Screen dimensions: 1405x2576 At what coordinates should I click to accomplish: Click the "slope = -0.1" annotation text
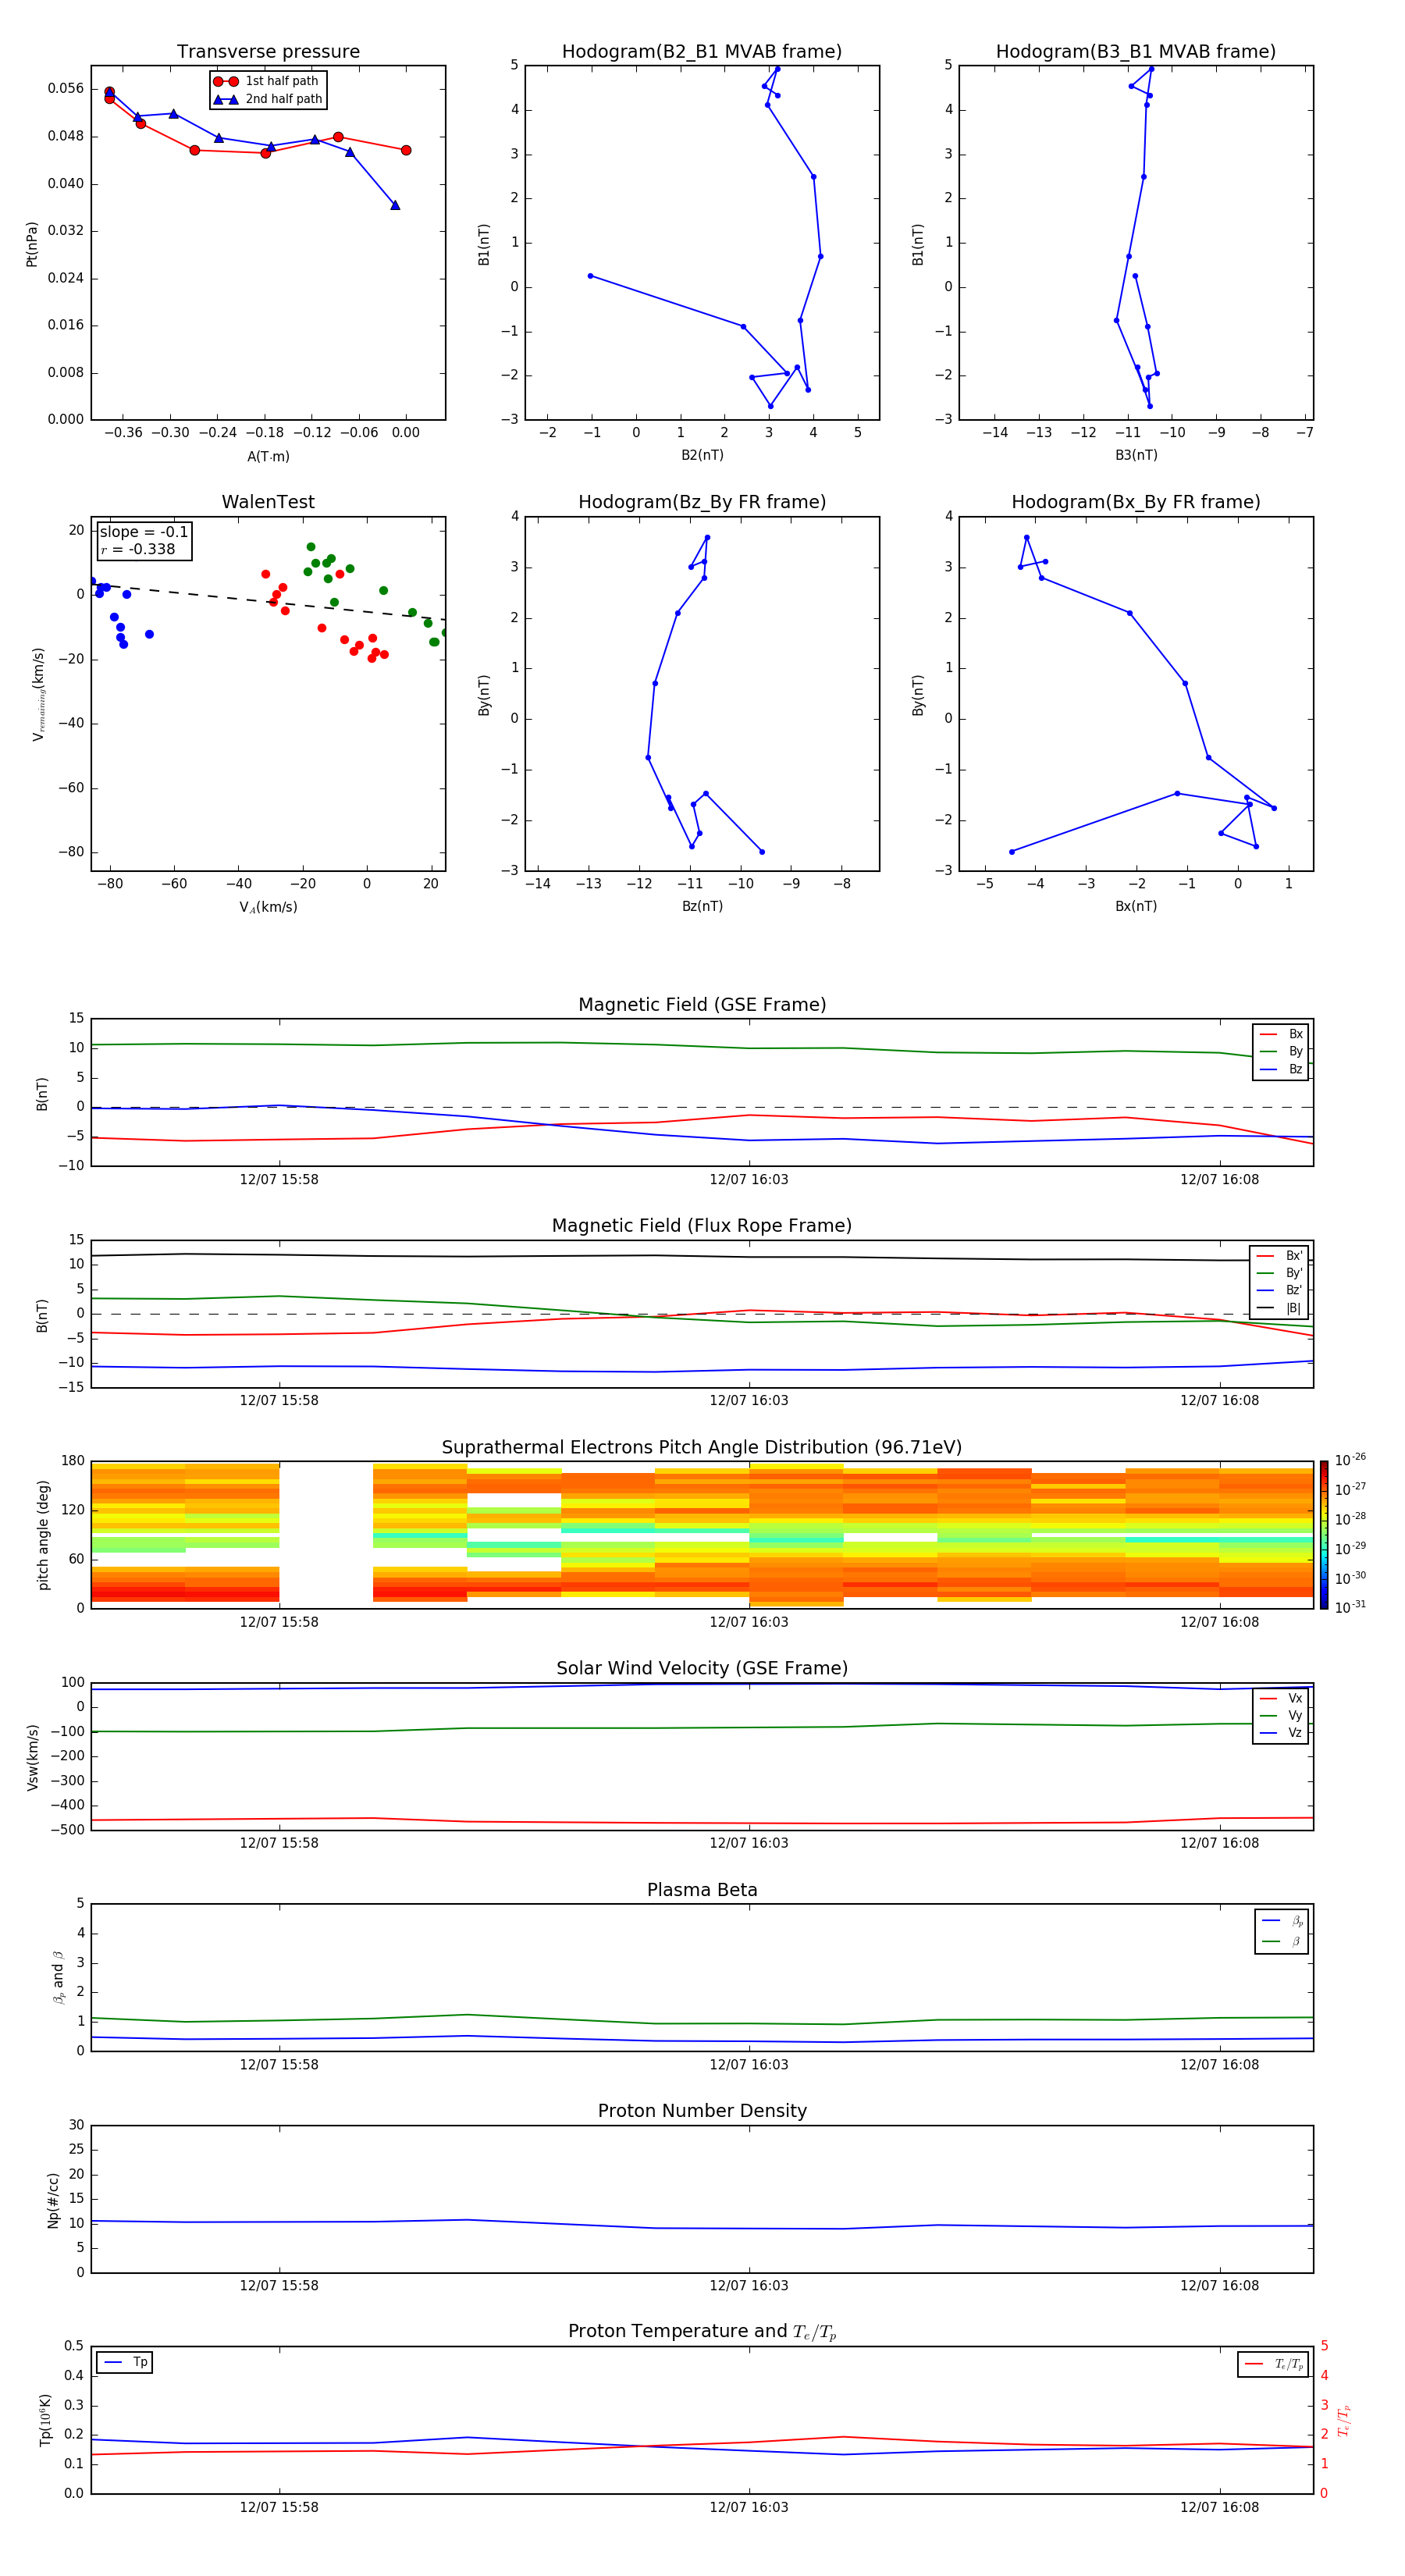click(143, 532)
